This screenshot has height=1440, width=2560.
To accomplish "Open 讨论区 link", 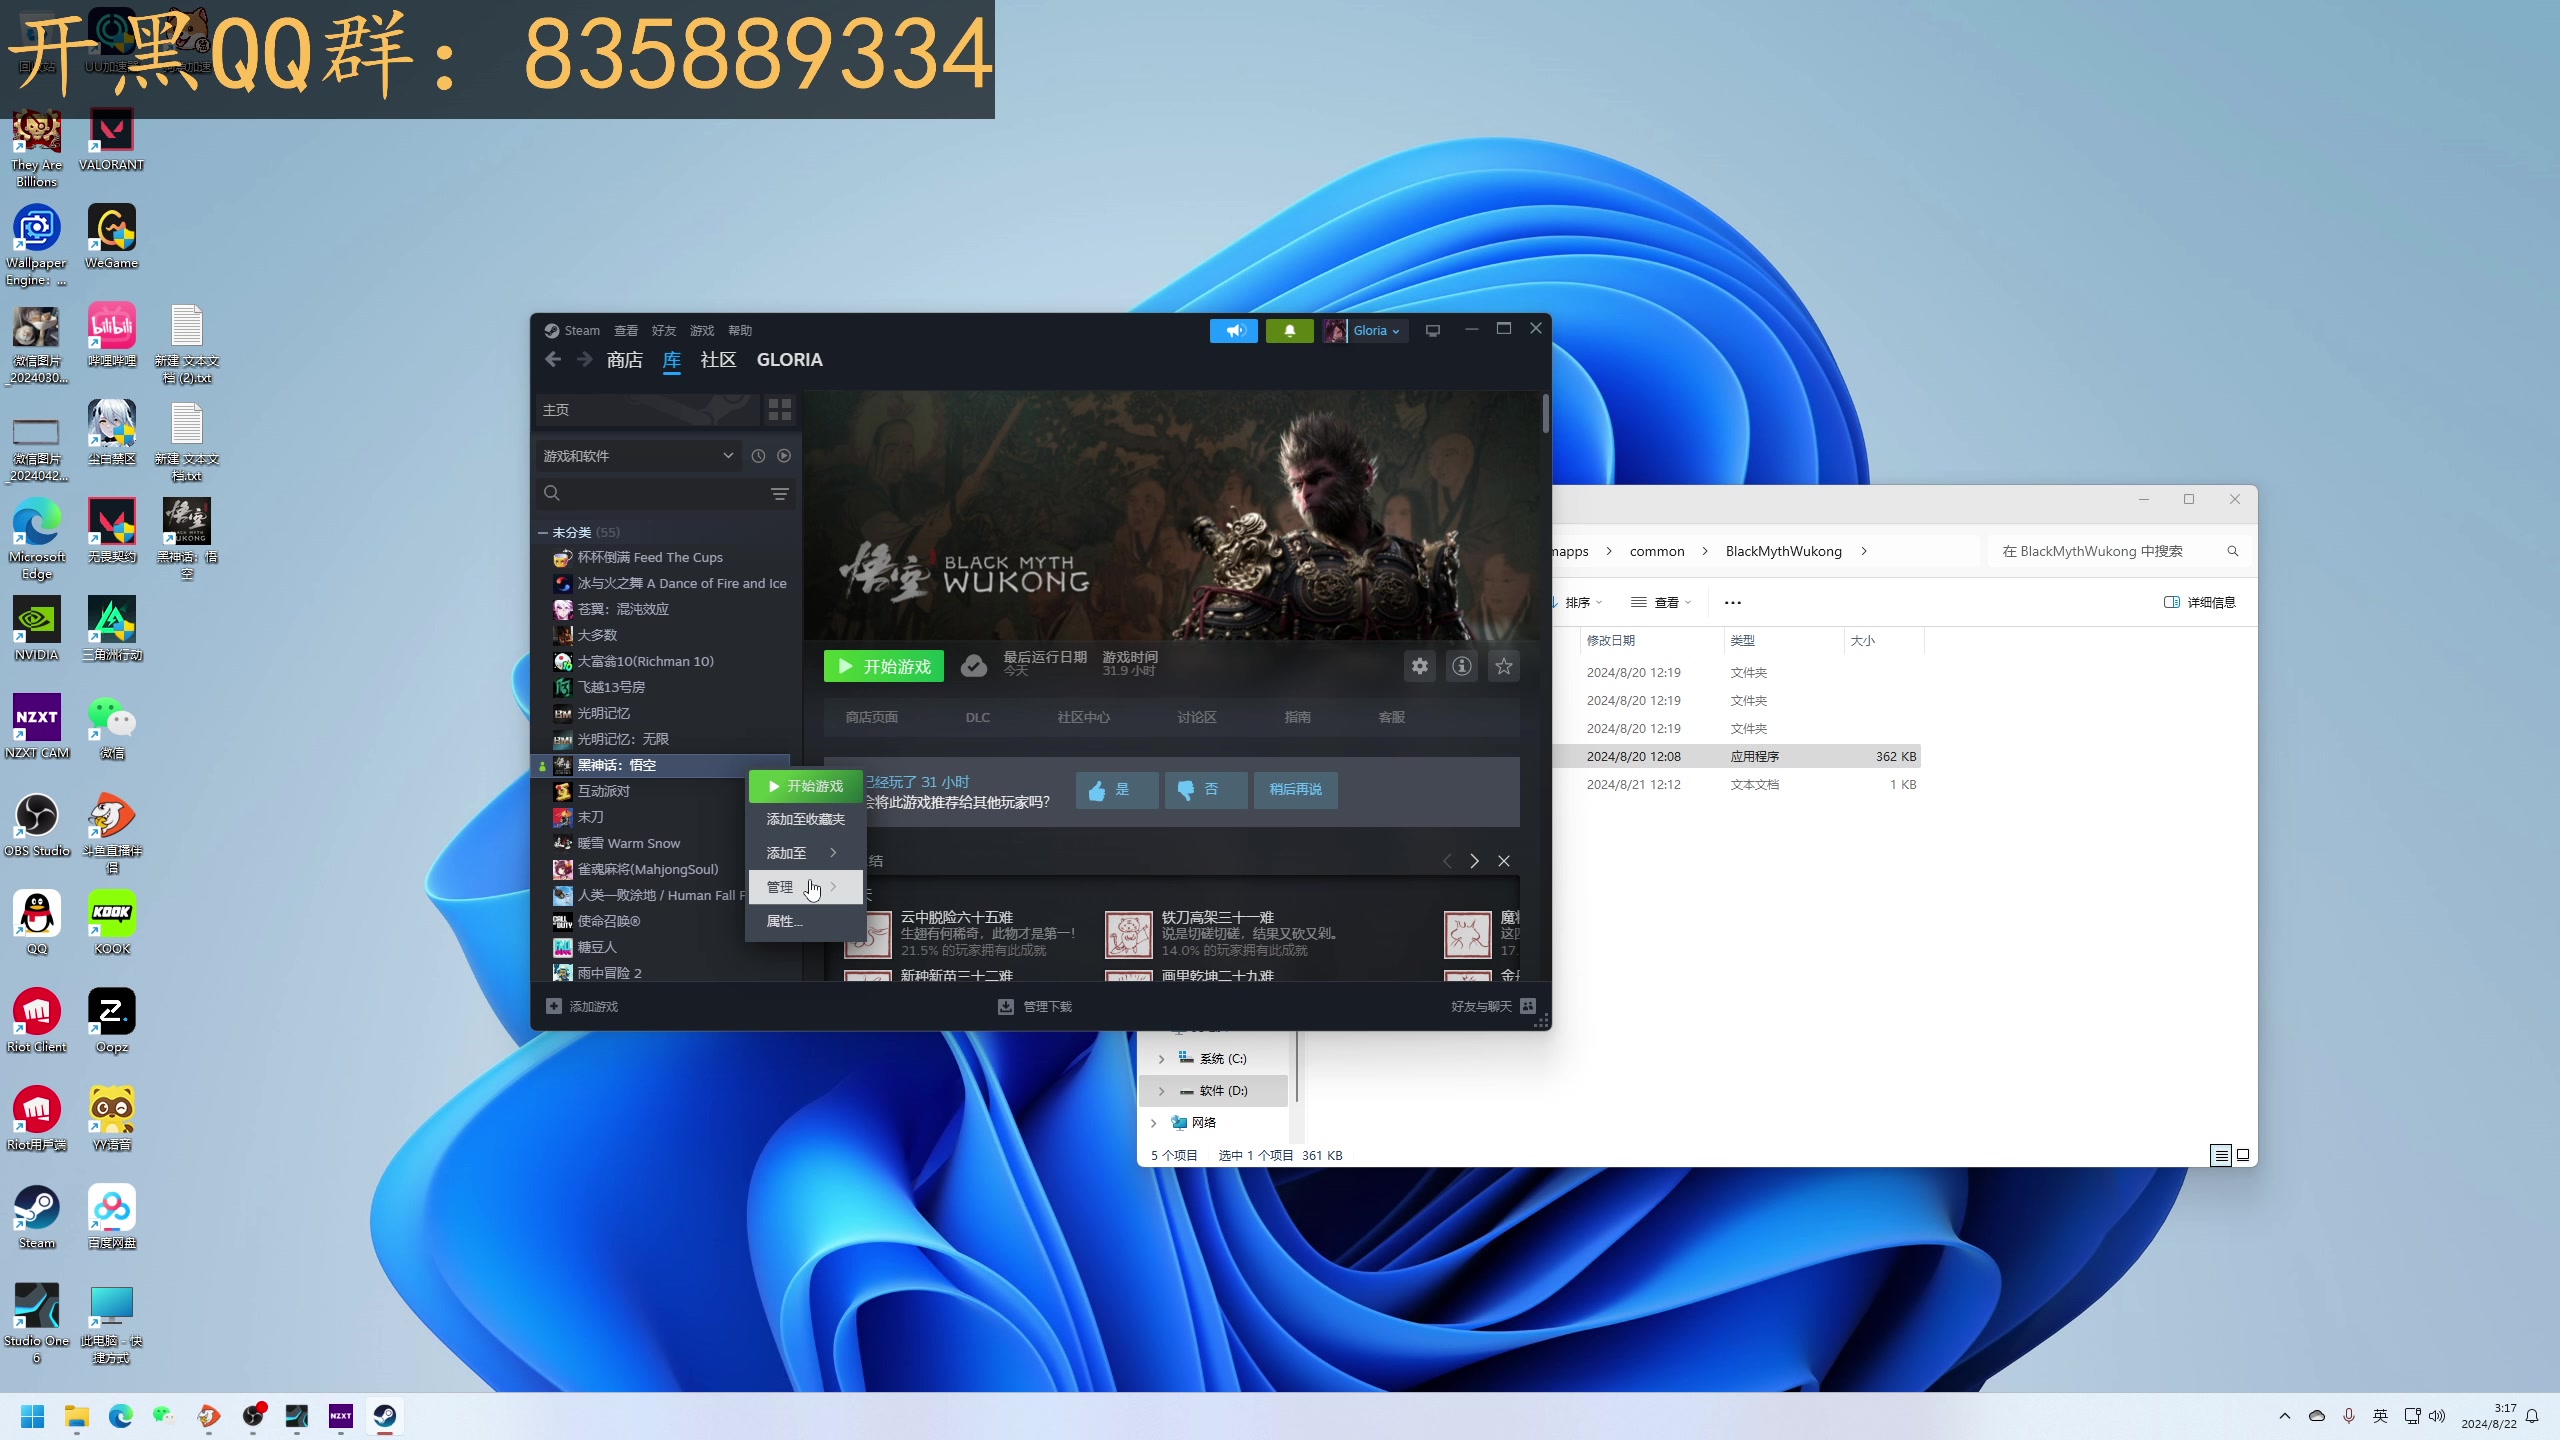I will pyautogui.click(x=1196, y=718).
